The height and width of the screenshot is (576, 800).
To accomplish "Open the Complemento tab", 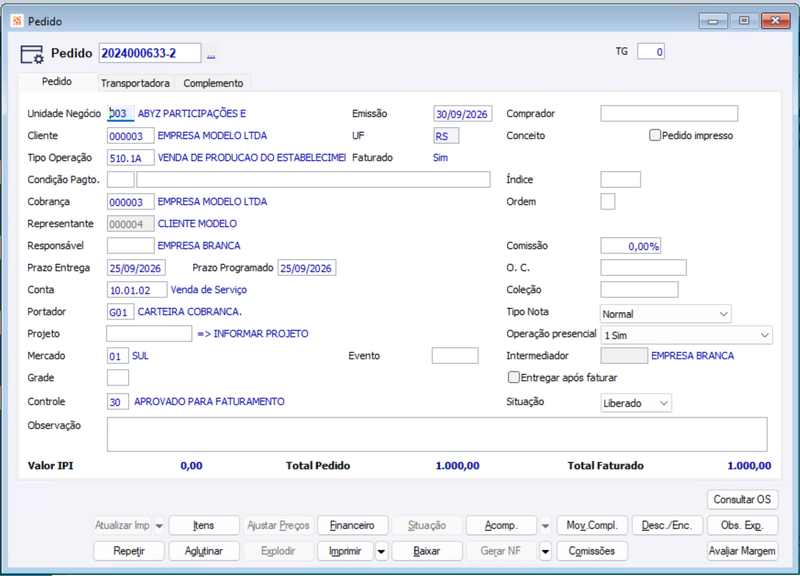I will [x=213, y=83].
